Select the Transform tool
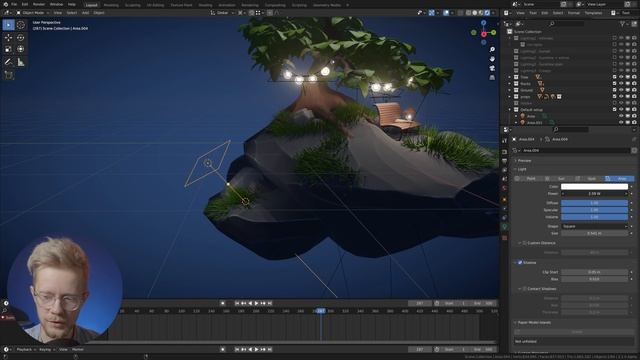 (x=20, y=49)
